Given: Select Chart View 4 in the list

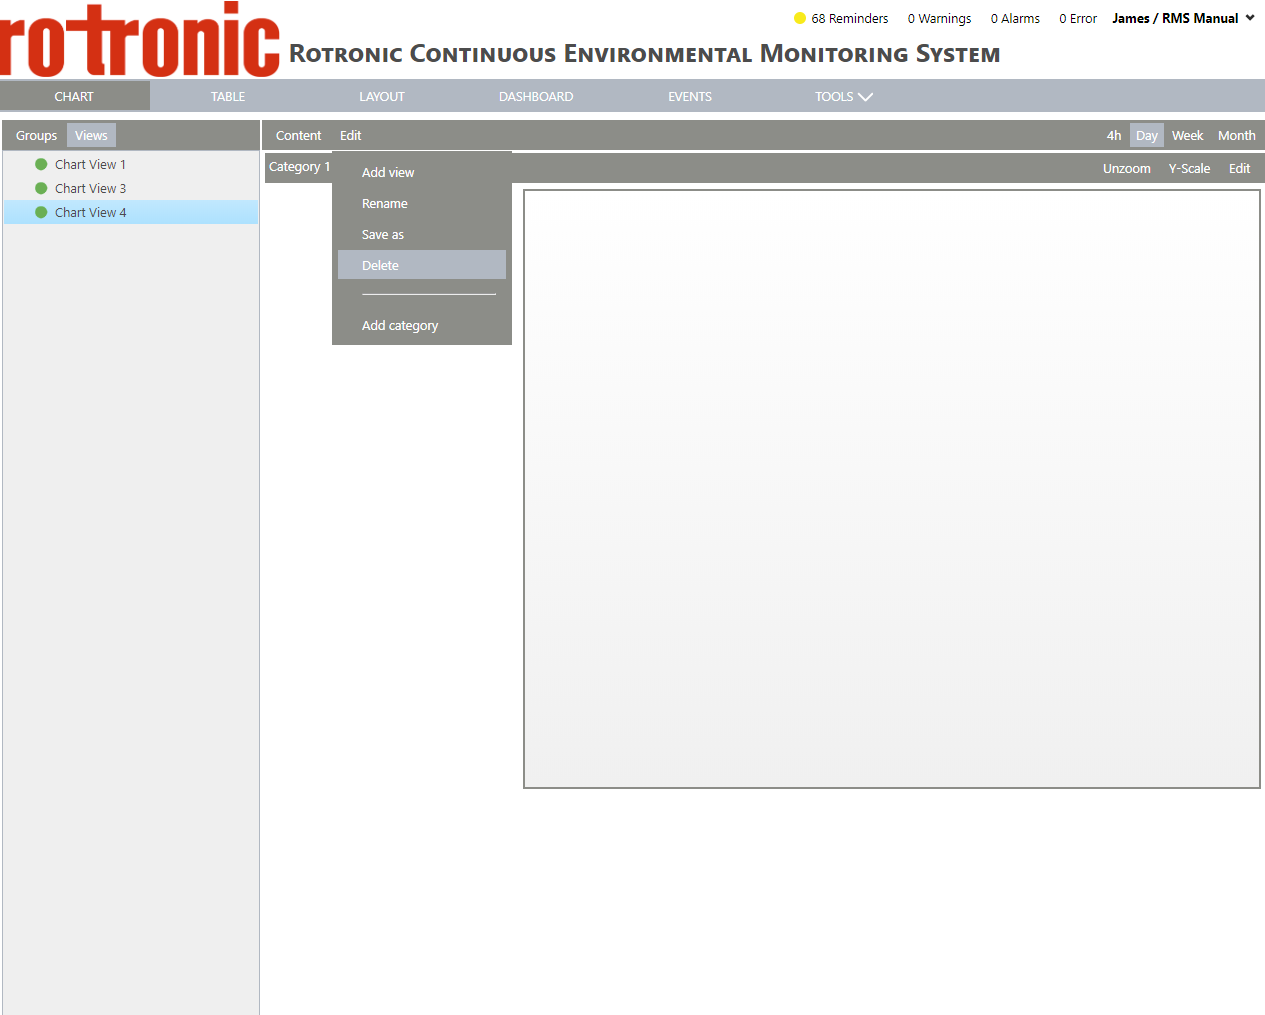Looking at the screenshot, I should click(x=131, y=212).
